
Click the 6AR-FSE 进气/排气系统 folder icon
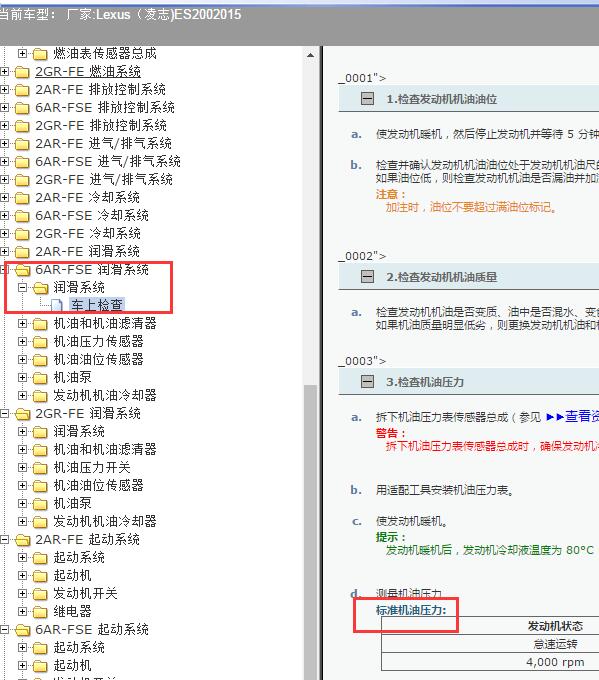[22, 162]
